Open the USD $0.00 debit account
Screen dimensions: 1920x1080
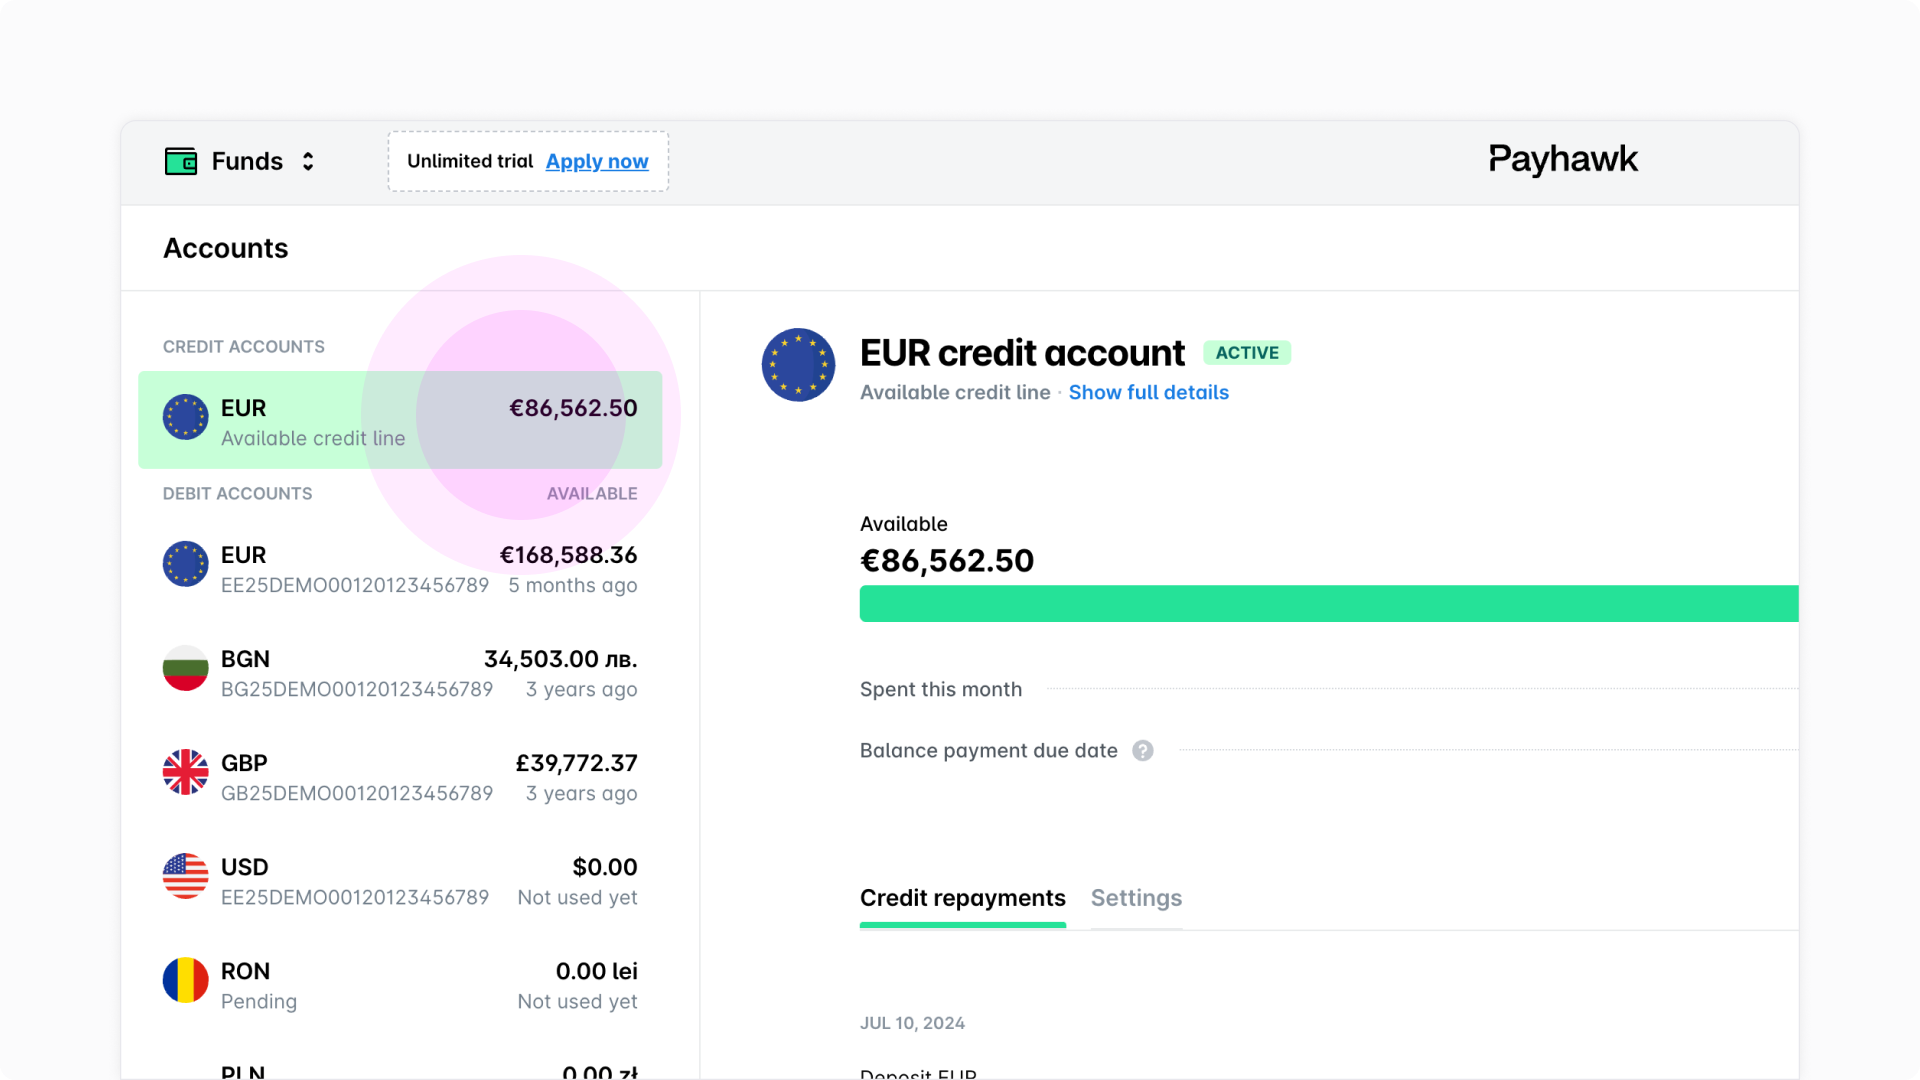(x=400, y=881)
